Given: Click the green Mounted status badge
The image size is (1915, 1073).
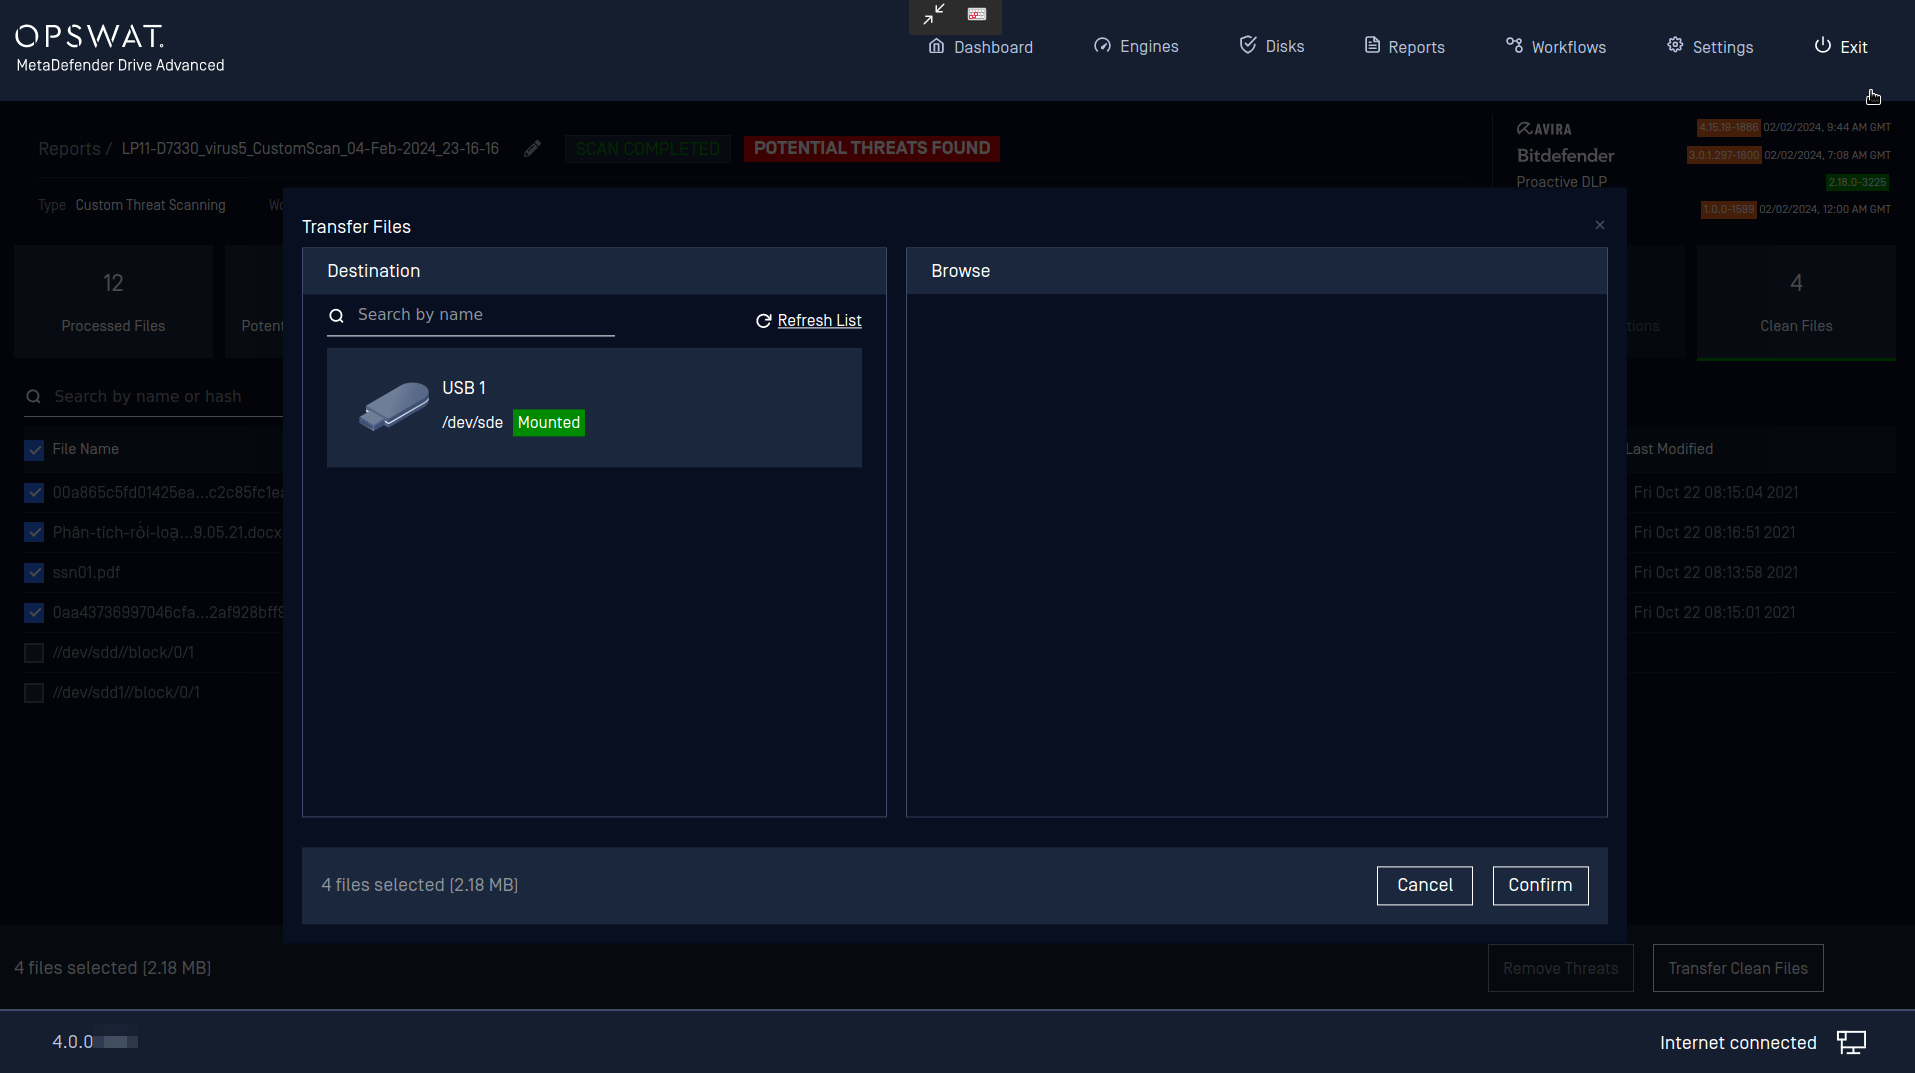Looking at the screenshot, I should [549, 423].
